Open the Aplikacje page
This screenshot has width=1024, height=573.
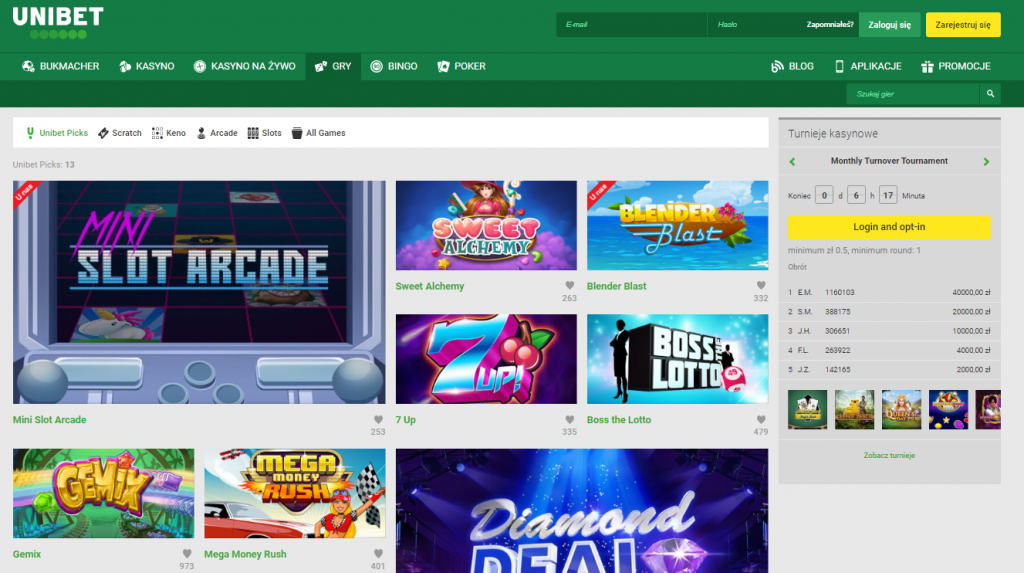pos(868,66)
